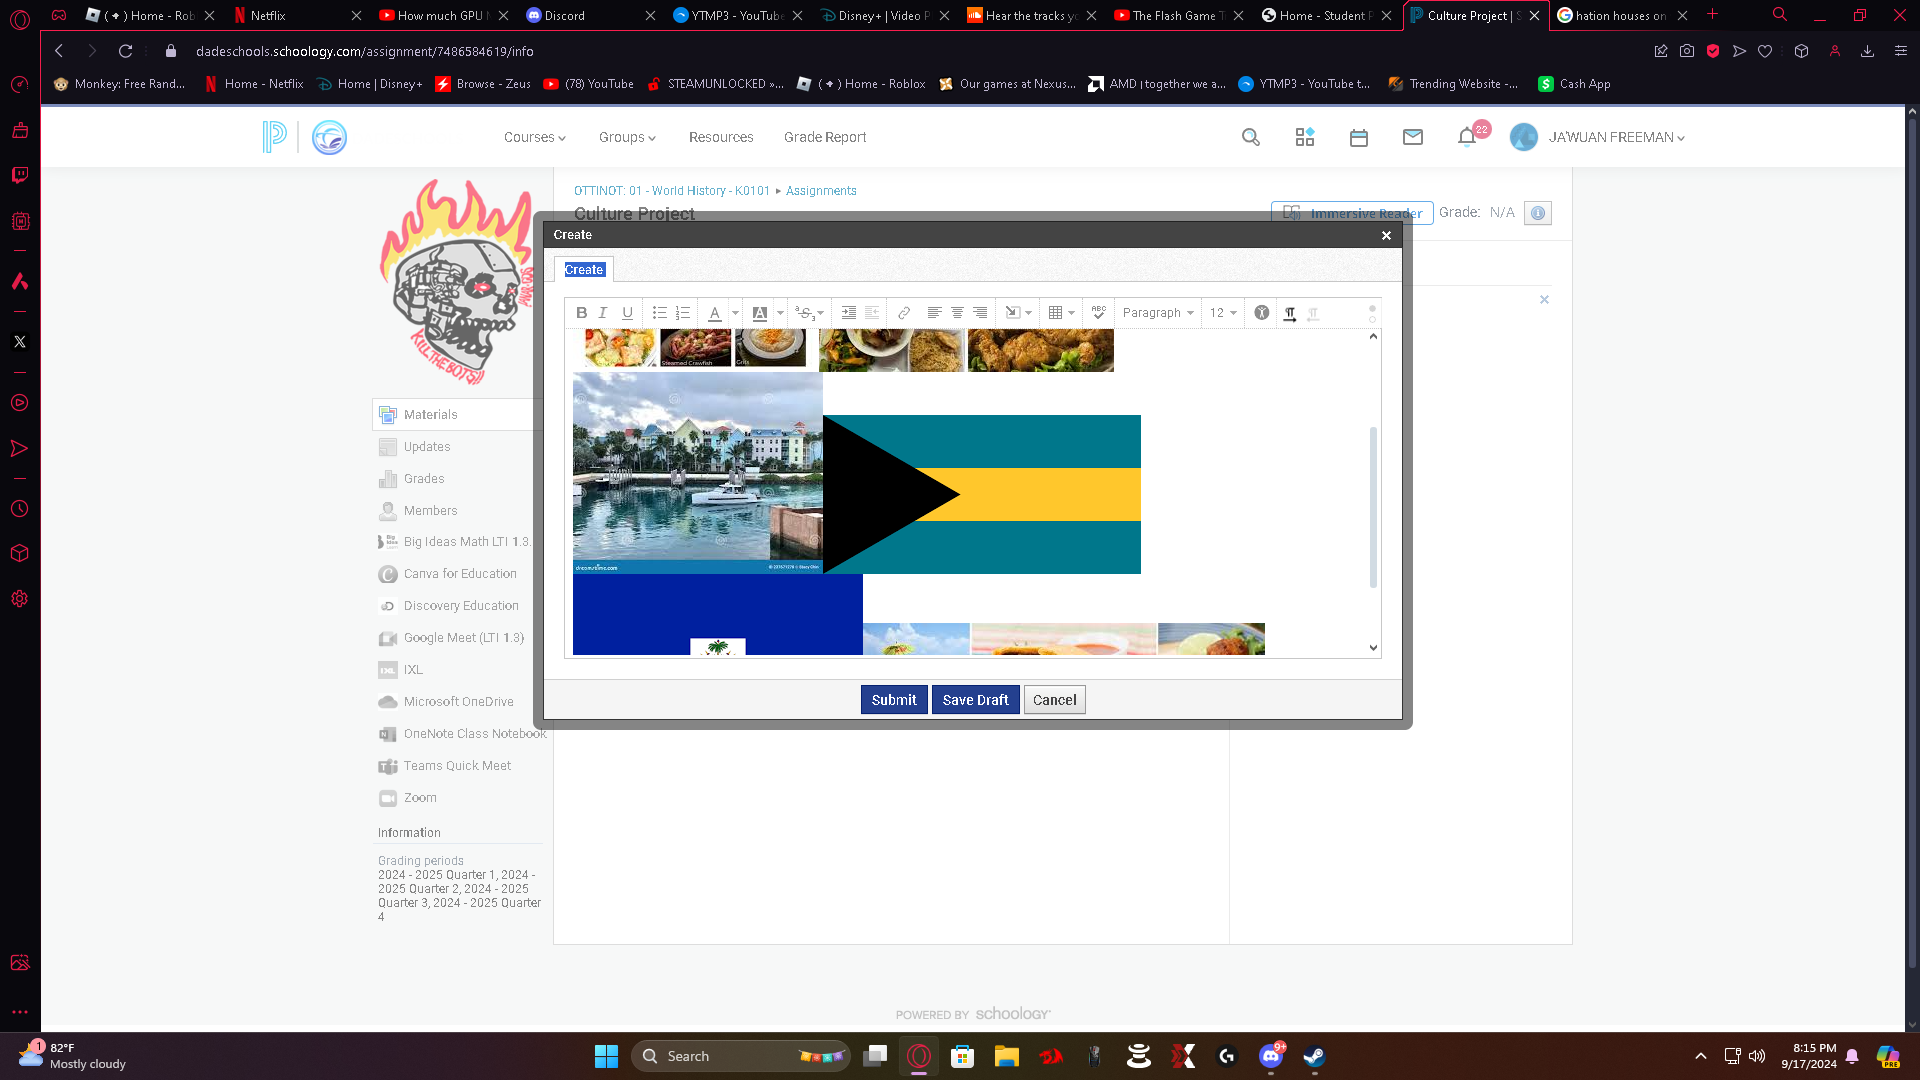Increase indent of paragraph
1920x1080 pixels.
pos(848,313)
